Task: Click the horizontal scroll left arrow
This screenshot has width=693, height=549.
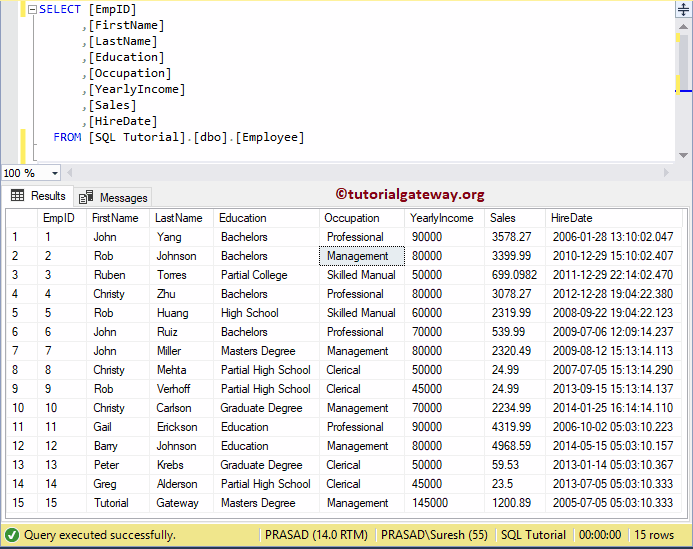Action: [69, 173]
